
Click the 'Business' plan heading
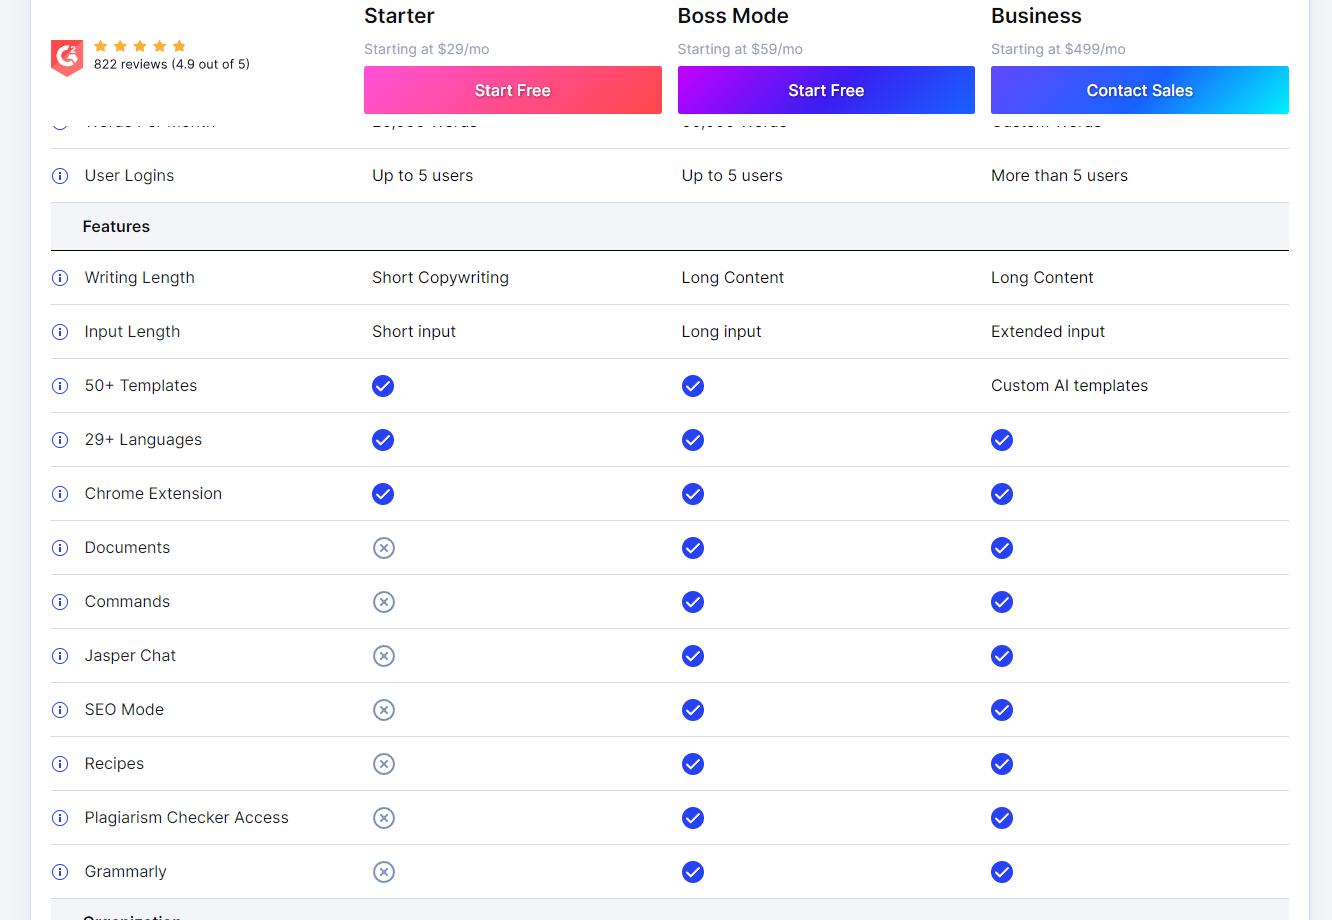tap(1036, 16)
